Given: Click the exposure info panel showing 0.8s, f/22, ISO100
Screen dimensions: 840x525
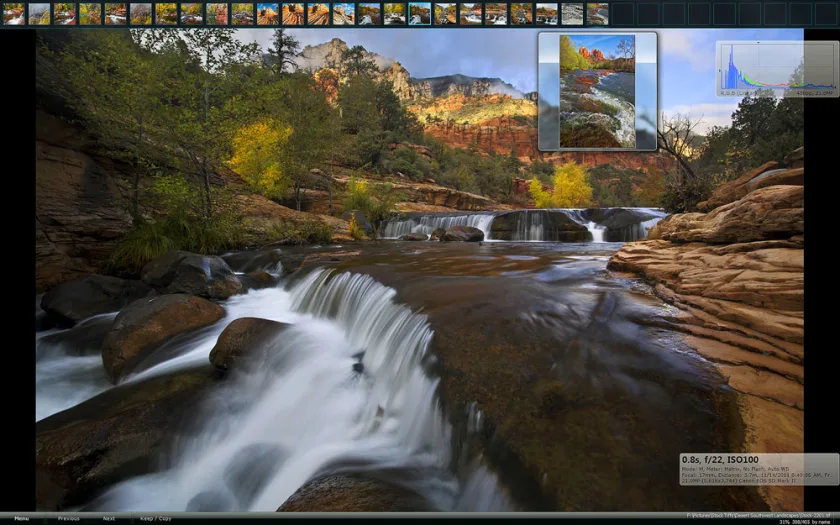Looking at the screenshot, I should (759, 469).
